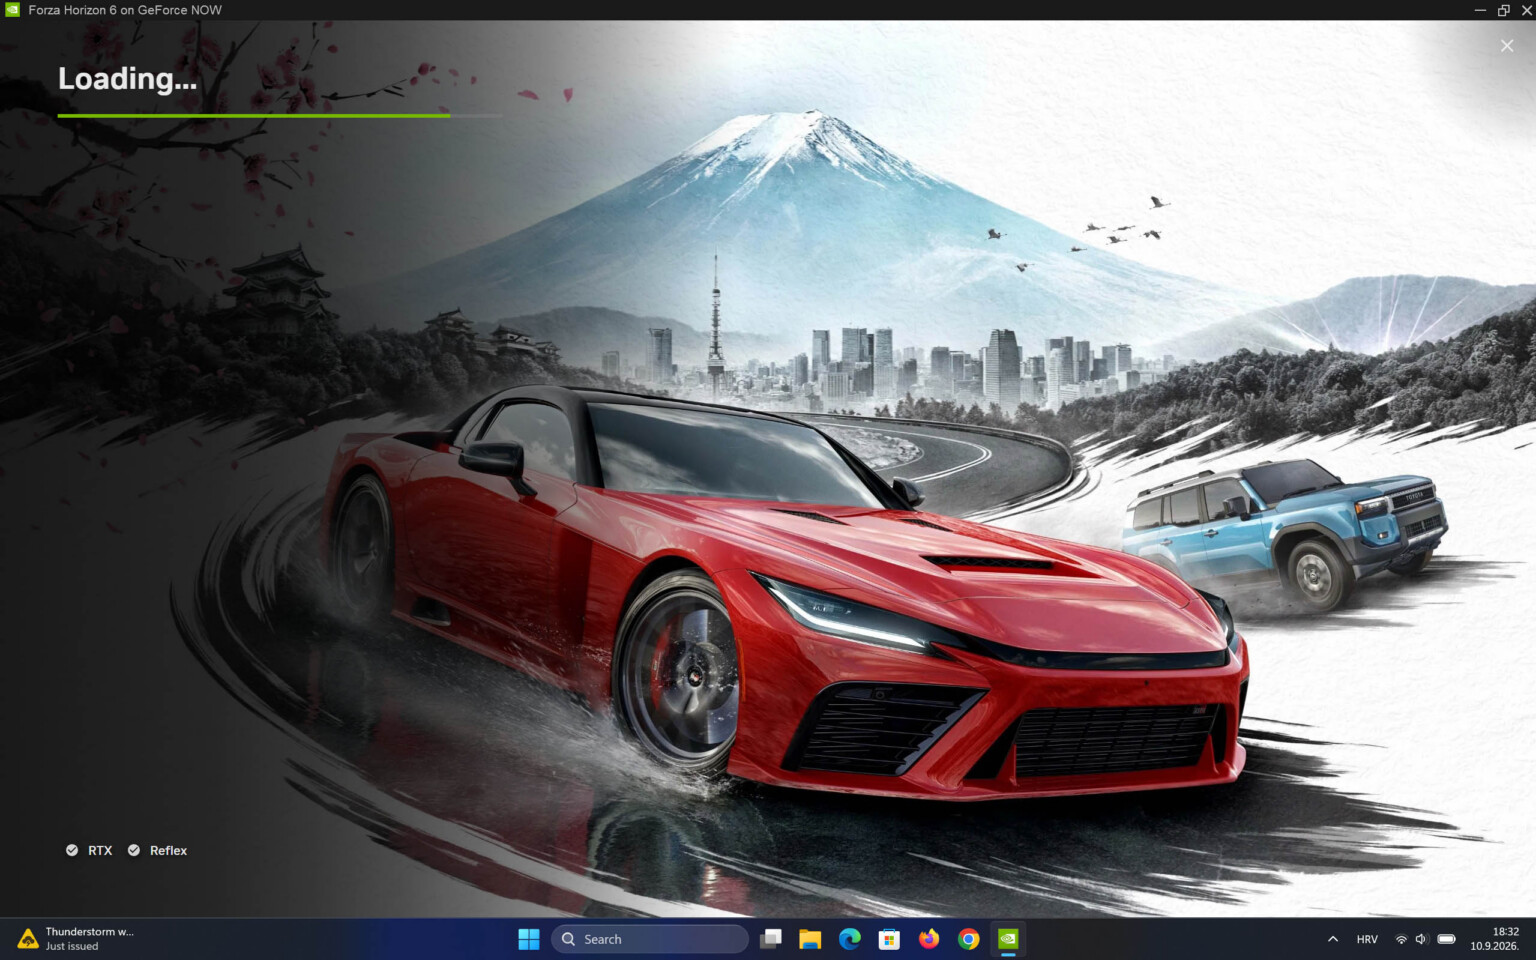The image size is (1536, 960).
Task: Expand the hidden system tray icons chevron
Action: pos(1333,939)
